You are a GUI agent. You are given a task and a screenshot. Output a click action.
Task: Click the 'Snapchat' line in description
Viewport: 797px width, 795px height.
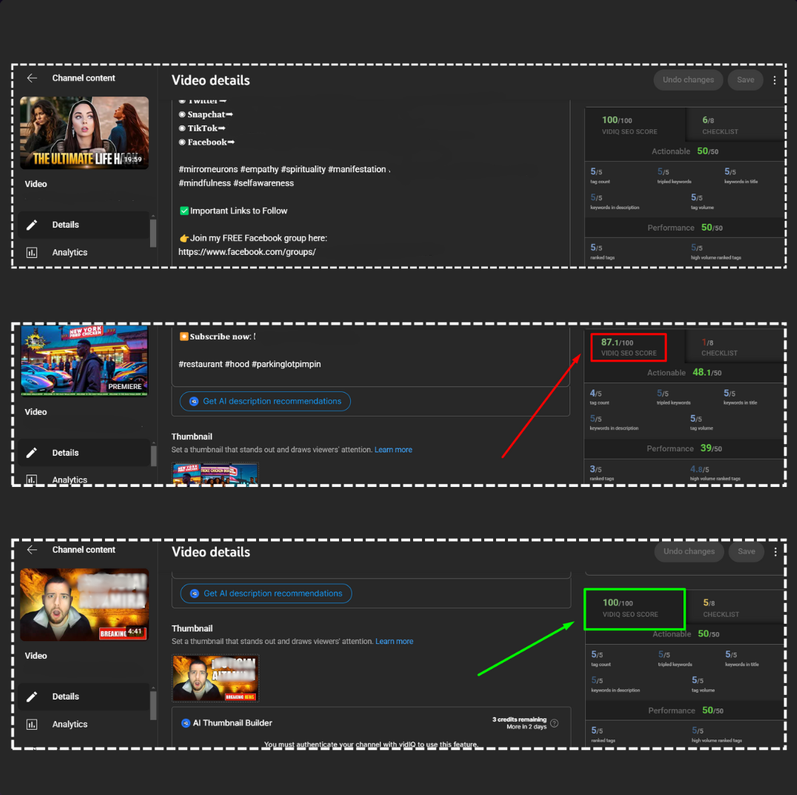pos(206,114)
